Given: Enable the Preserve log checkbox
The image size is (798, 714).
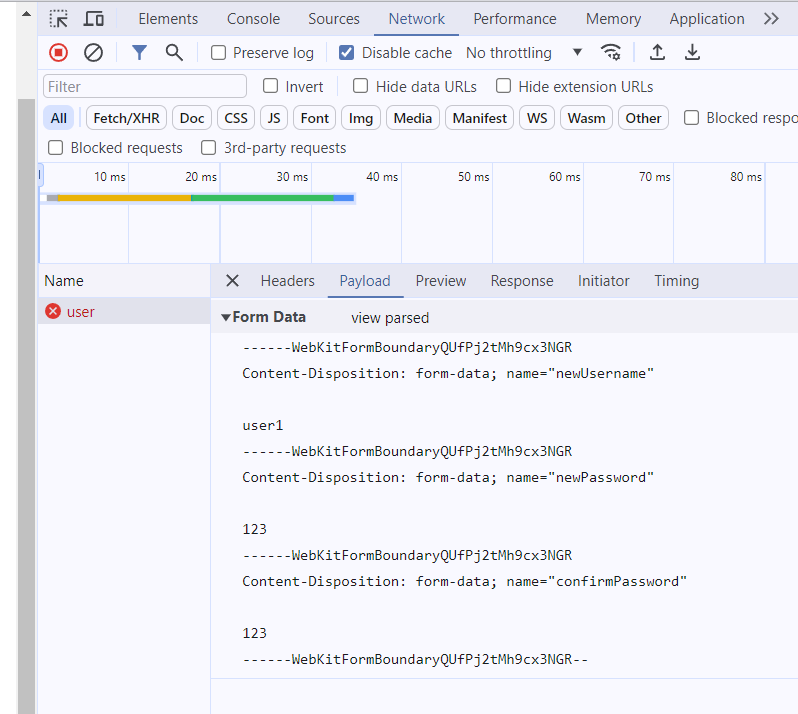Looking at the screenshot, I should pyautogui.click(x=219, y=52).
